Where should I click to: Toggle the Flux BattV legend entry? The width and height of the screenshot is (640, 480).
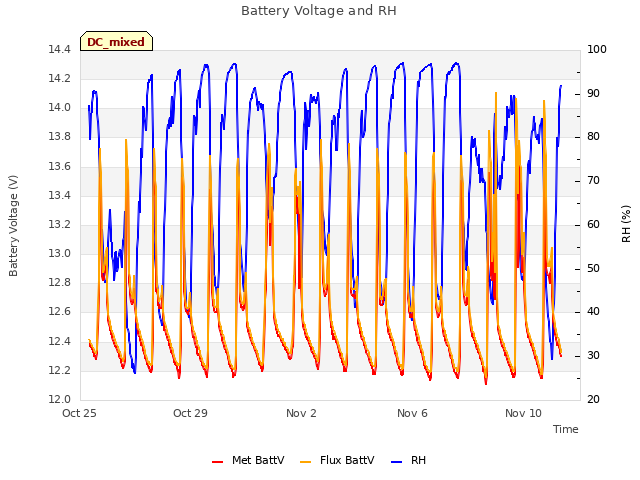coord(337,460)
